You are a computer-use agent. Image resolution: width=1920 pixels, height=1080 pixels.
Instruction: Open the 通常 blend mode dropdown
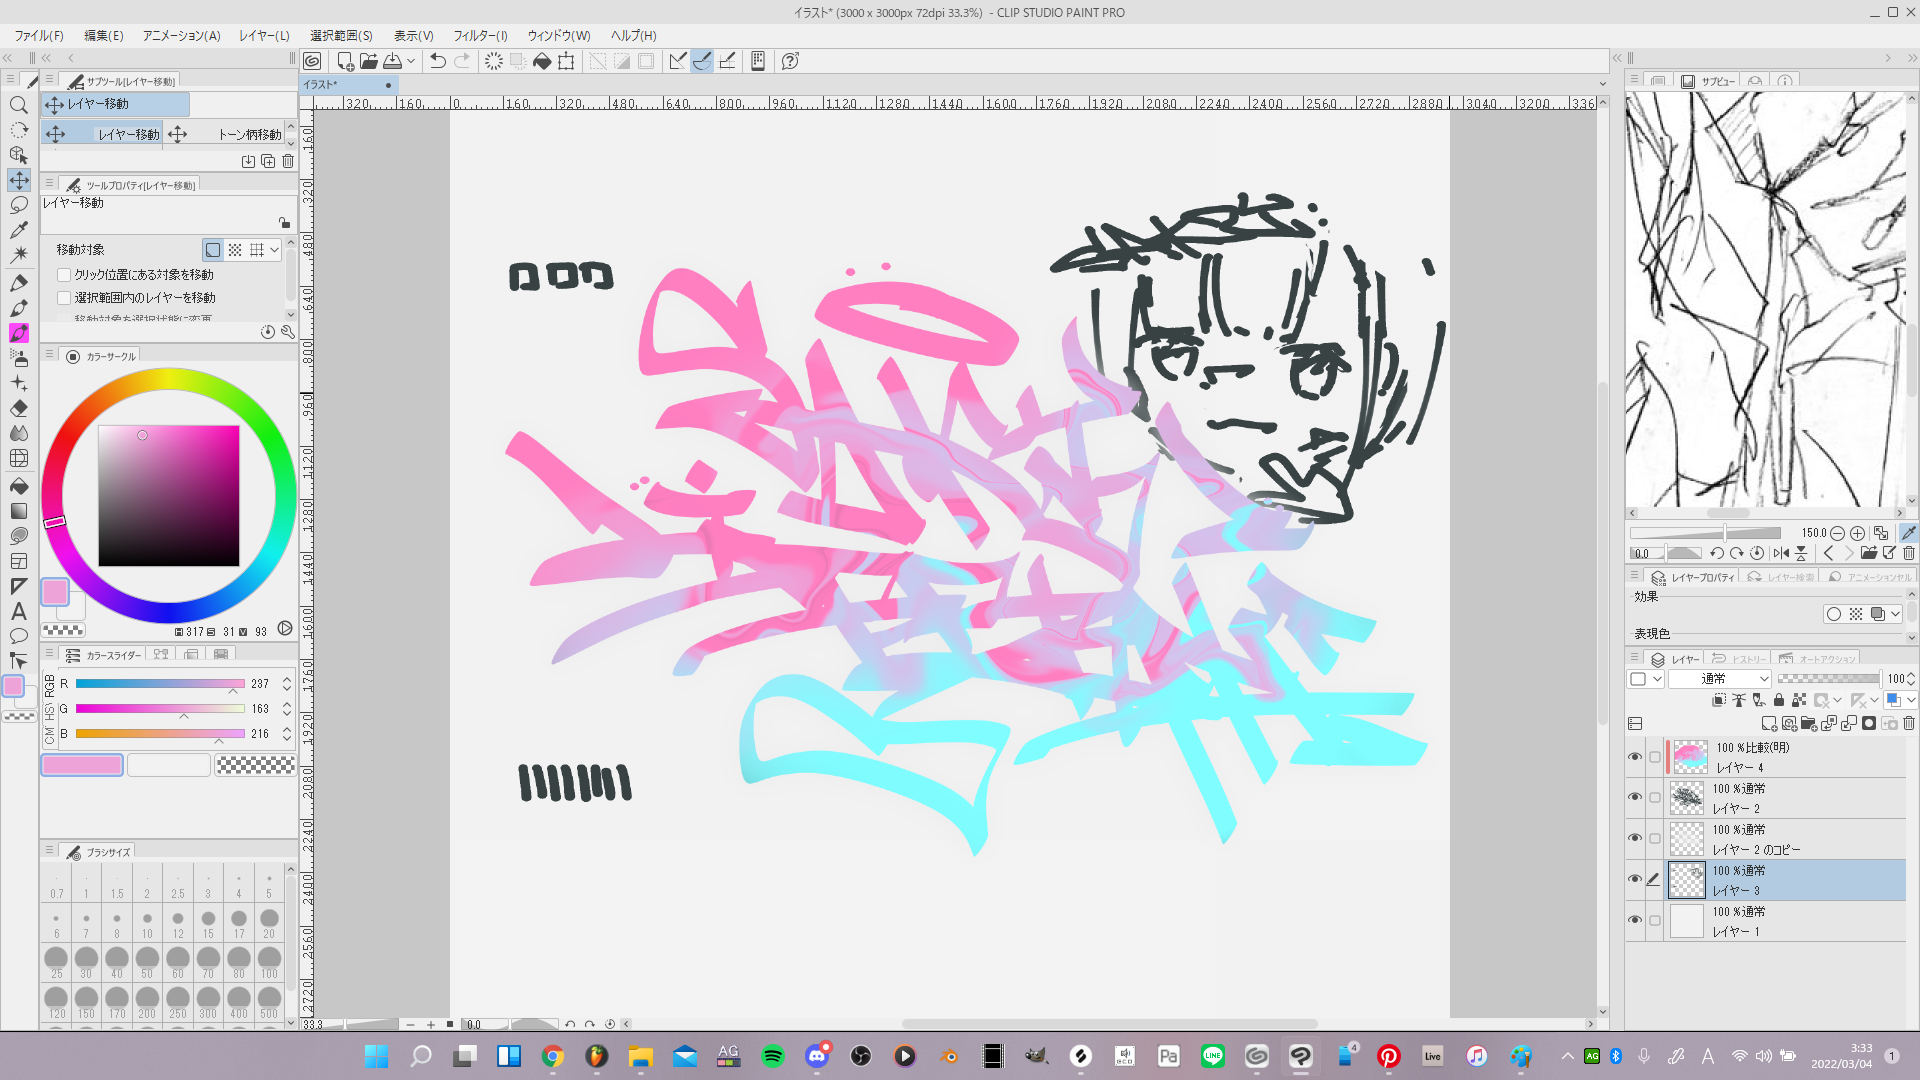click(1720, 679)
